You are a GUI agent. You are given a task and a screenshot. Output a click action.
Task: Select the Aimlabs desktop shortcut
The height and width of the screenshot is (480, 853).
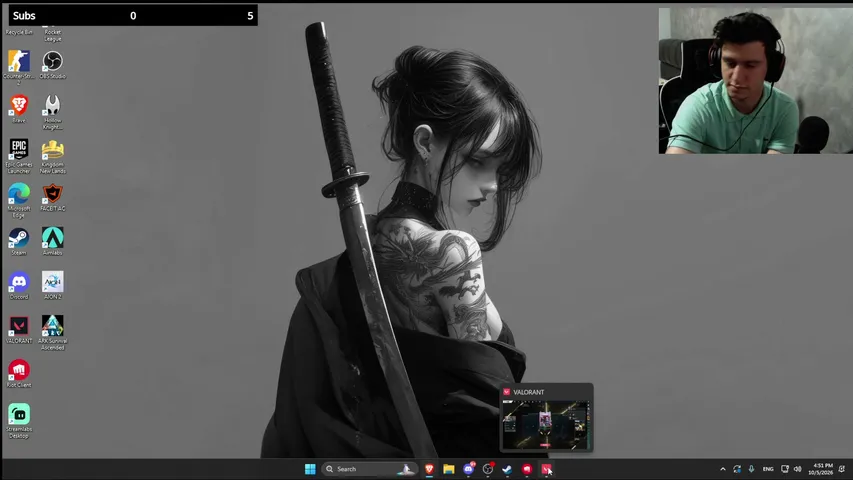click(x=53, y=241)
